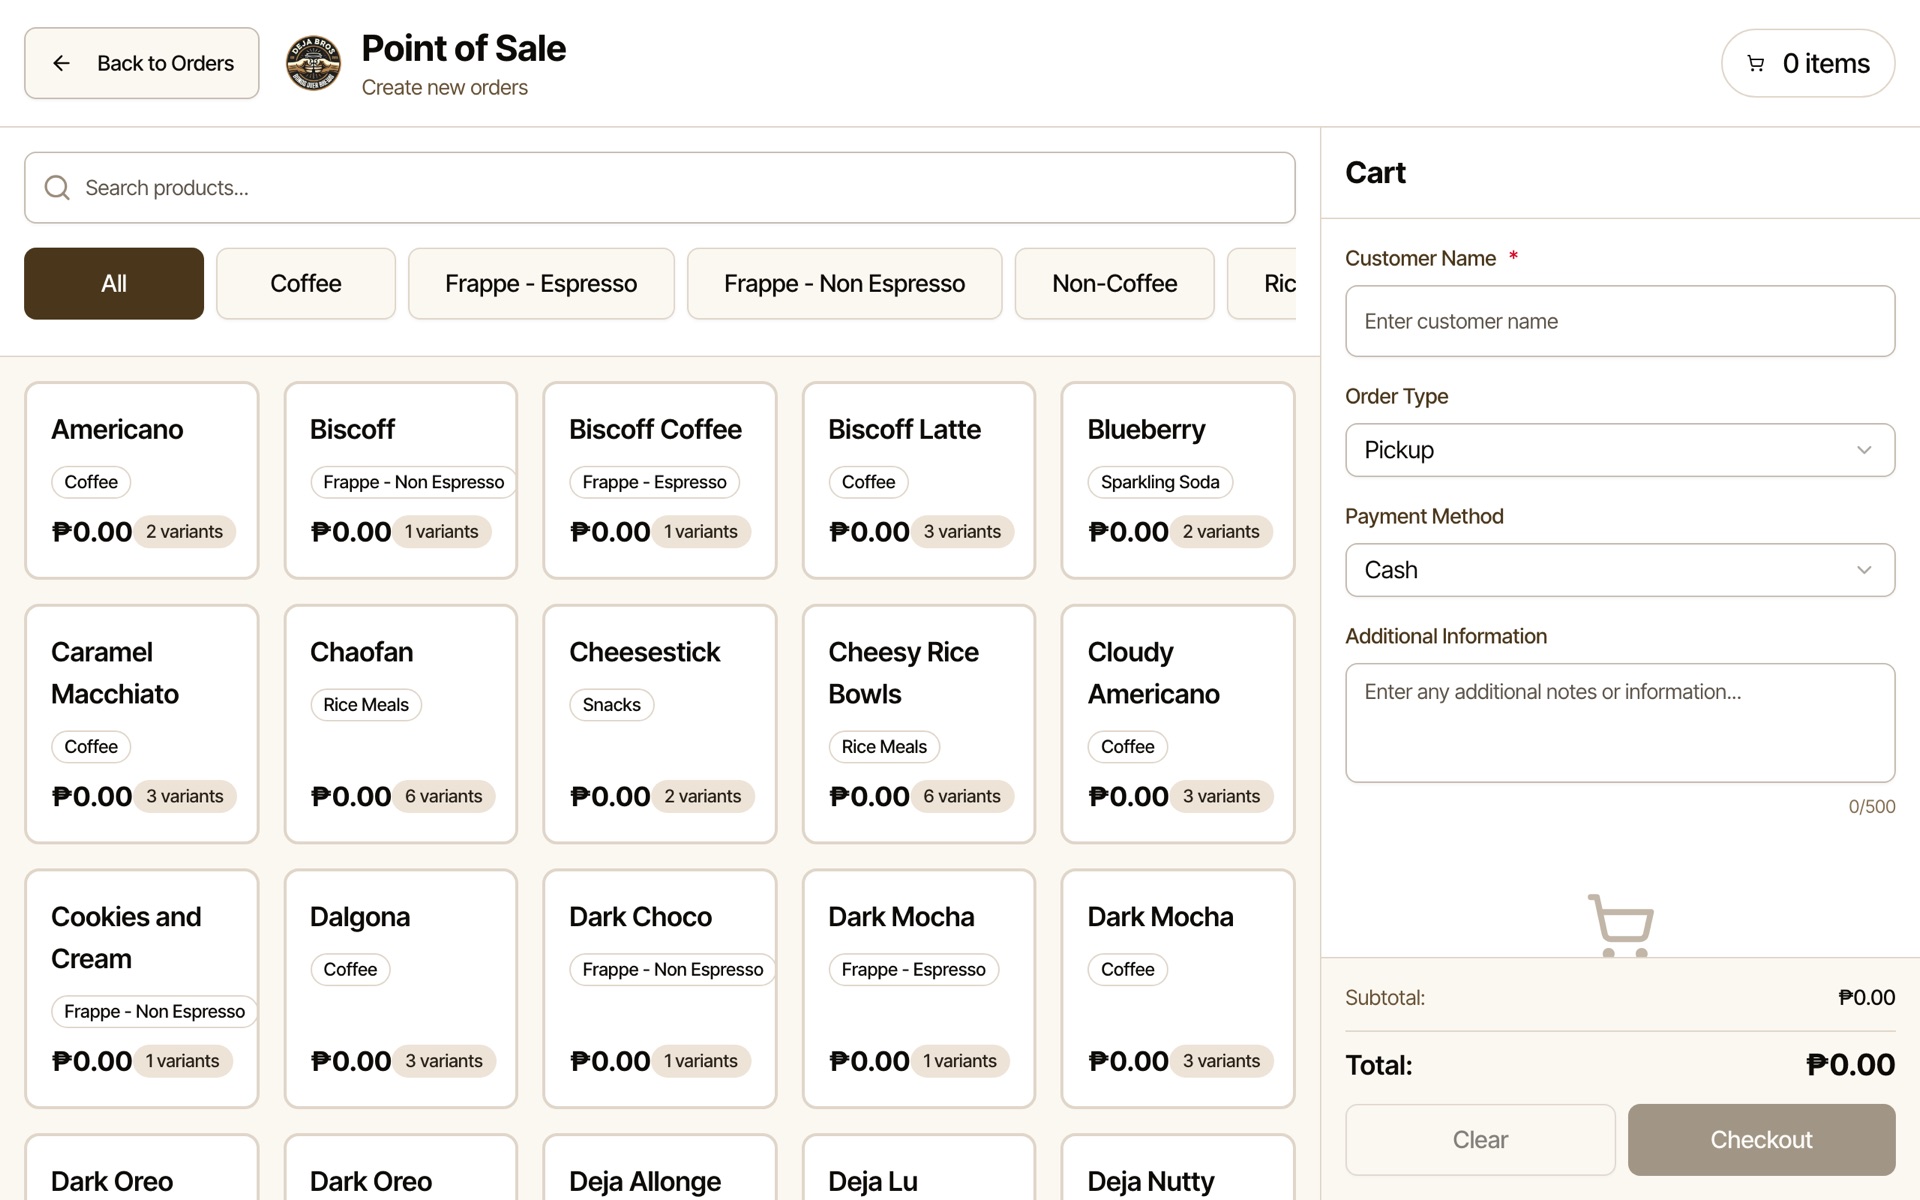Select the Americano product card

pyautogui.click(x=142, y=480)
